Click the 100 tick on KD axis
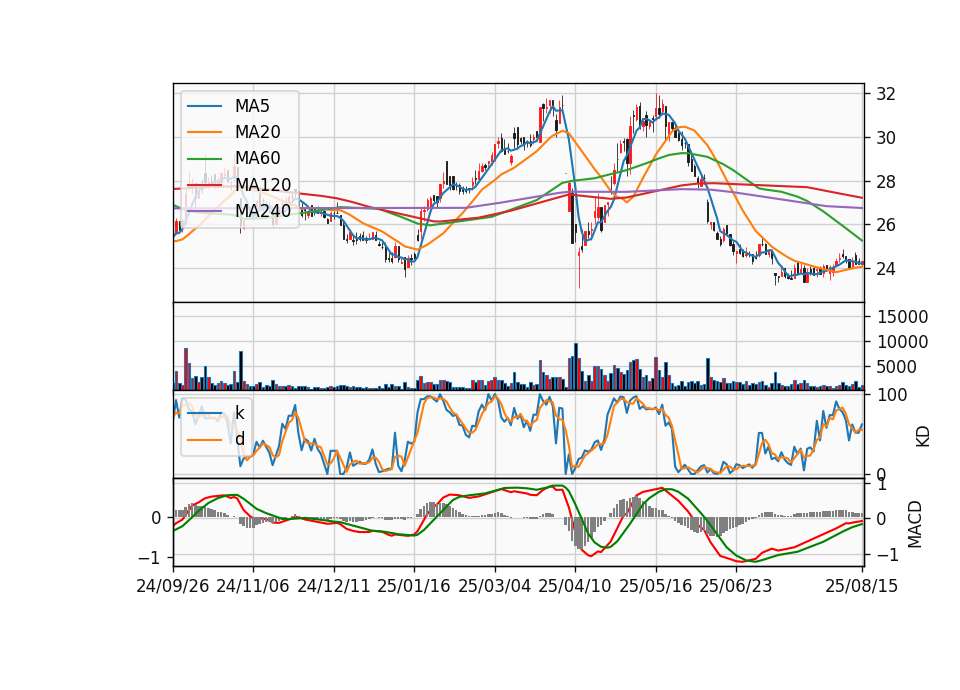 [892, 395]
